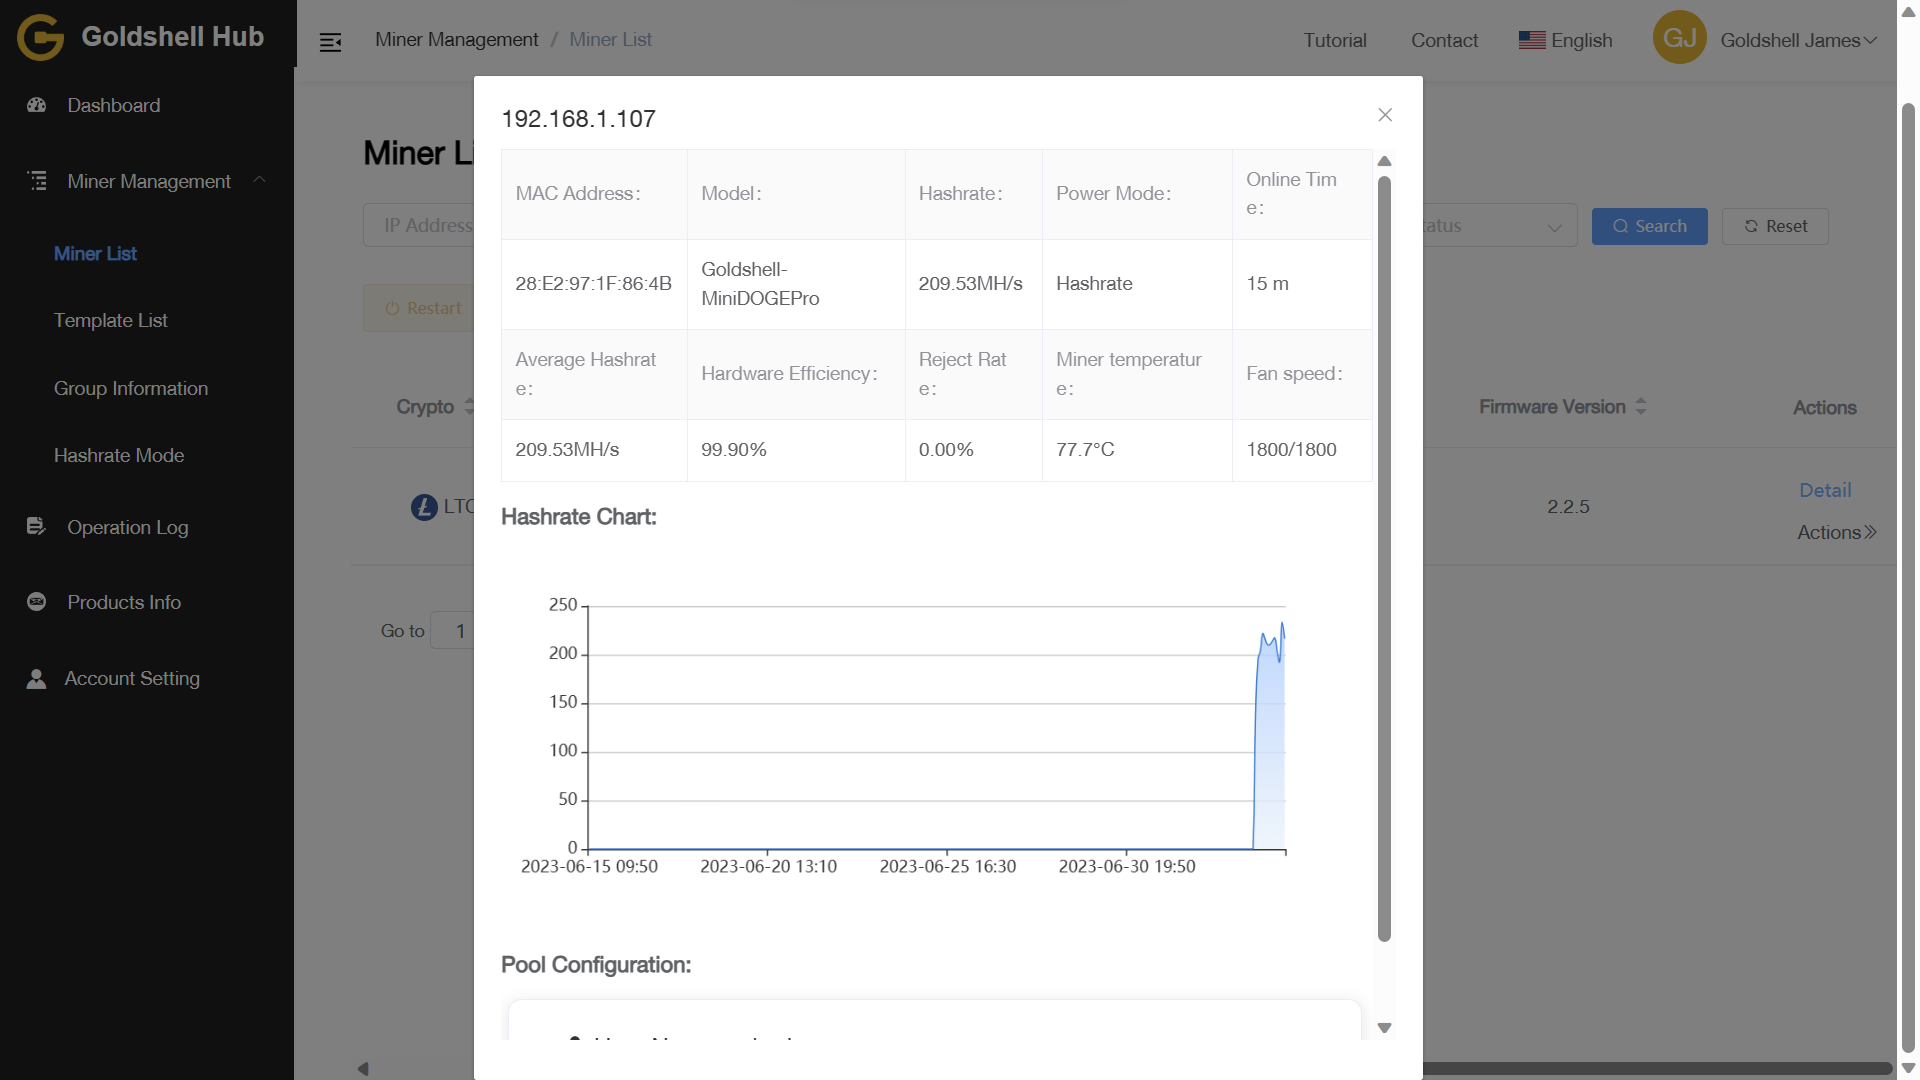Click the Dashboard gauge icon
Viewport: 1920px width, 1080px height.
point(37,105)
